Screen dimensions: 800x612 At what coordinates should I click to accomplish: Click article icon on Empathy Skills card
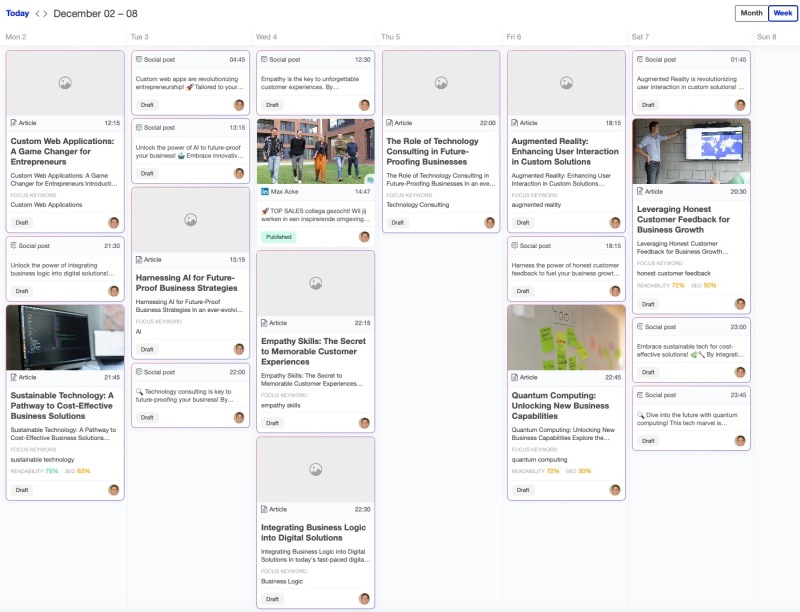[x=264, y=323]
